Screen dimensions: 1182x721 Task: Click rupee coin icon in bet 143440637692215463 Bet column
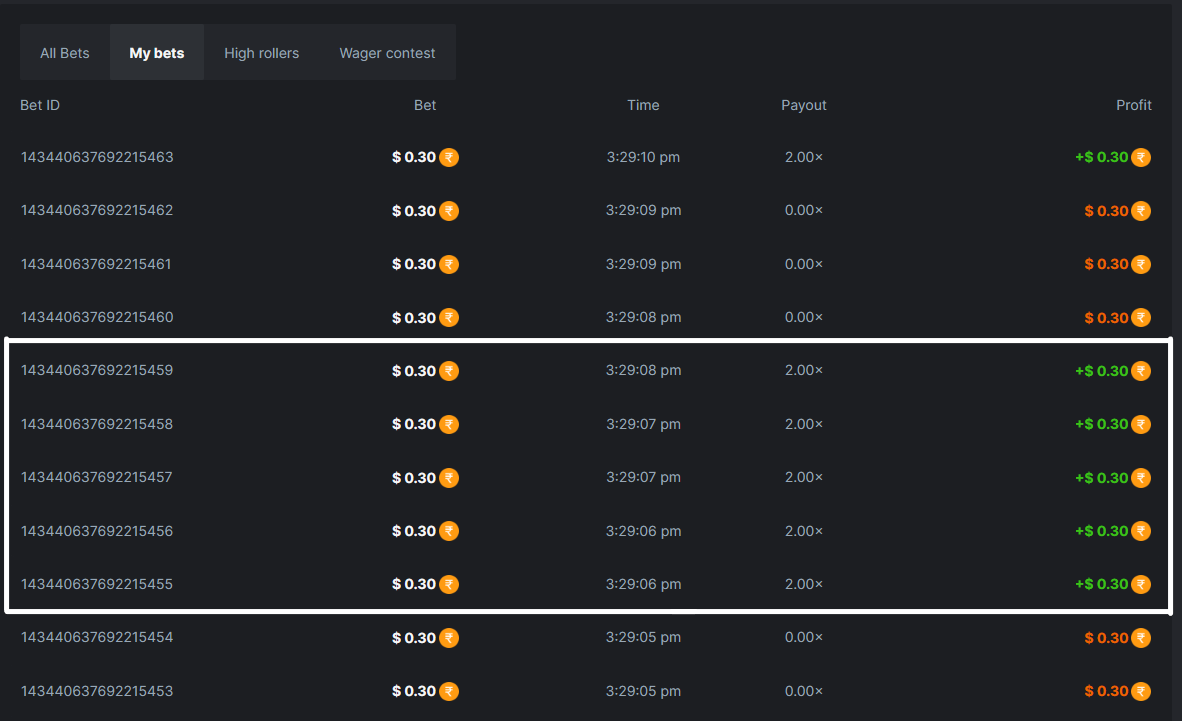[449, 158]
